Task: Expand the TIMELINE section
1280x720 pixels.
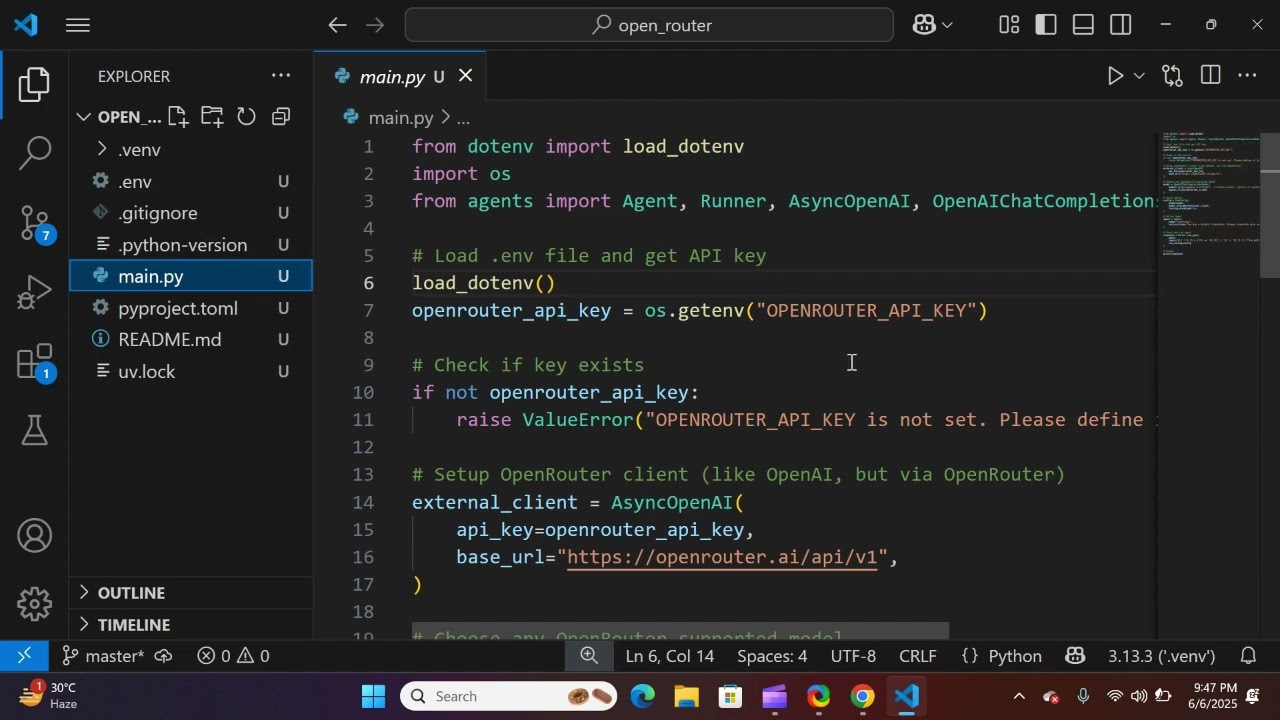Action: [190, 625]
